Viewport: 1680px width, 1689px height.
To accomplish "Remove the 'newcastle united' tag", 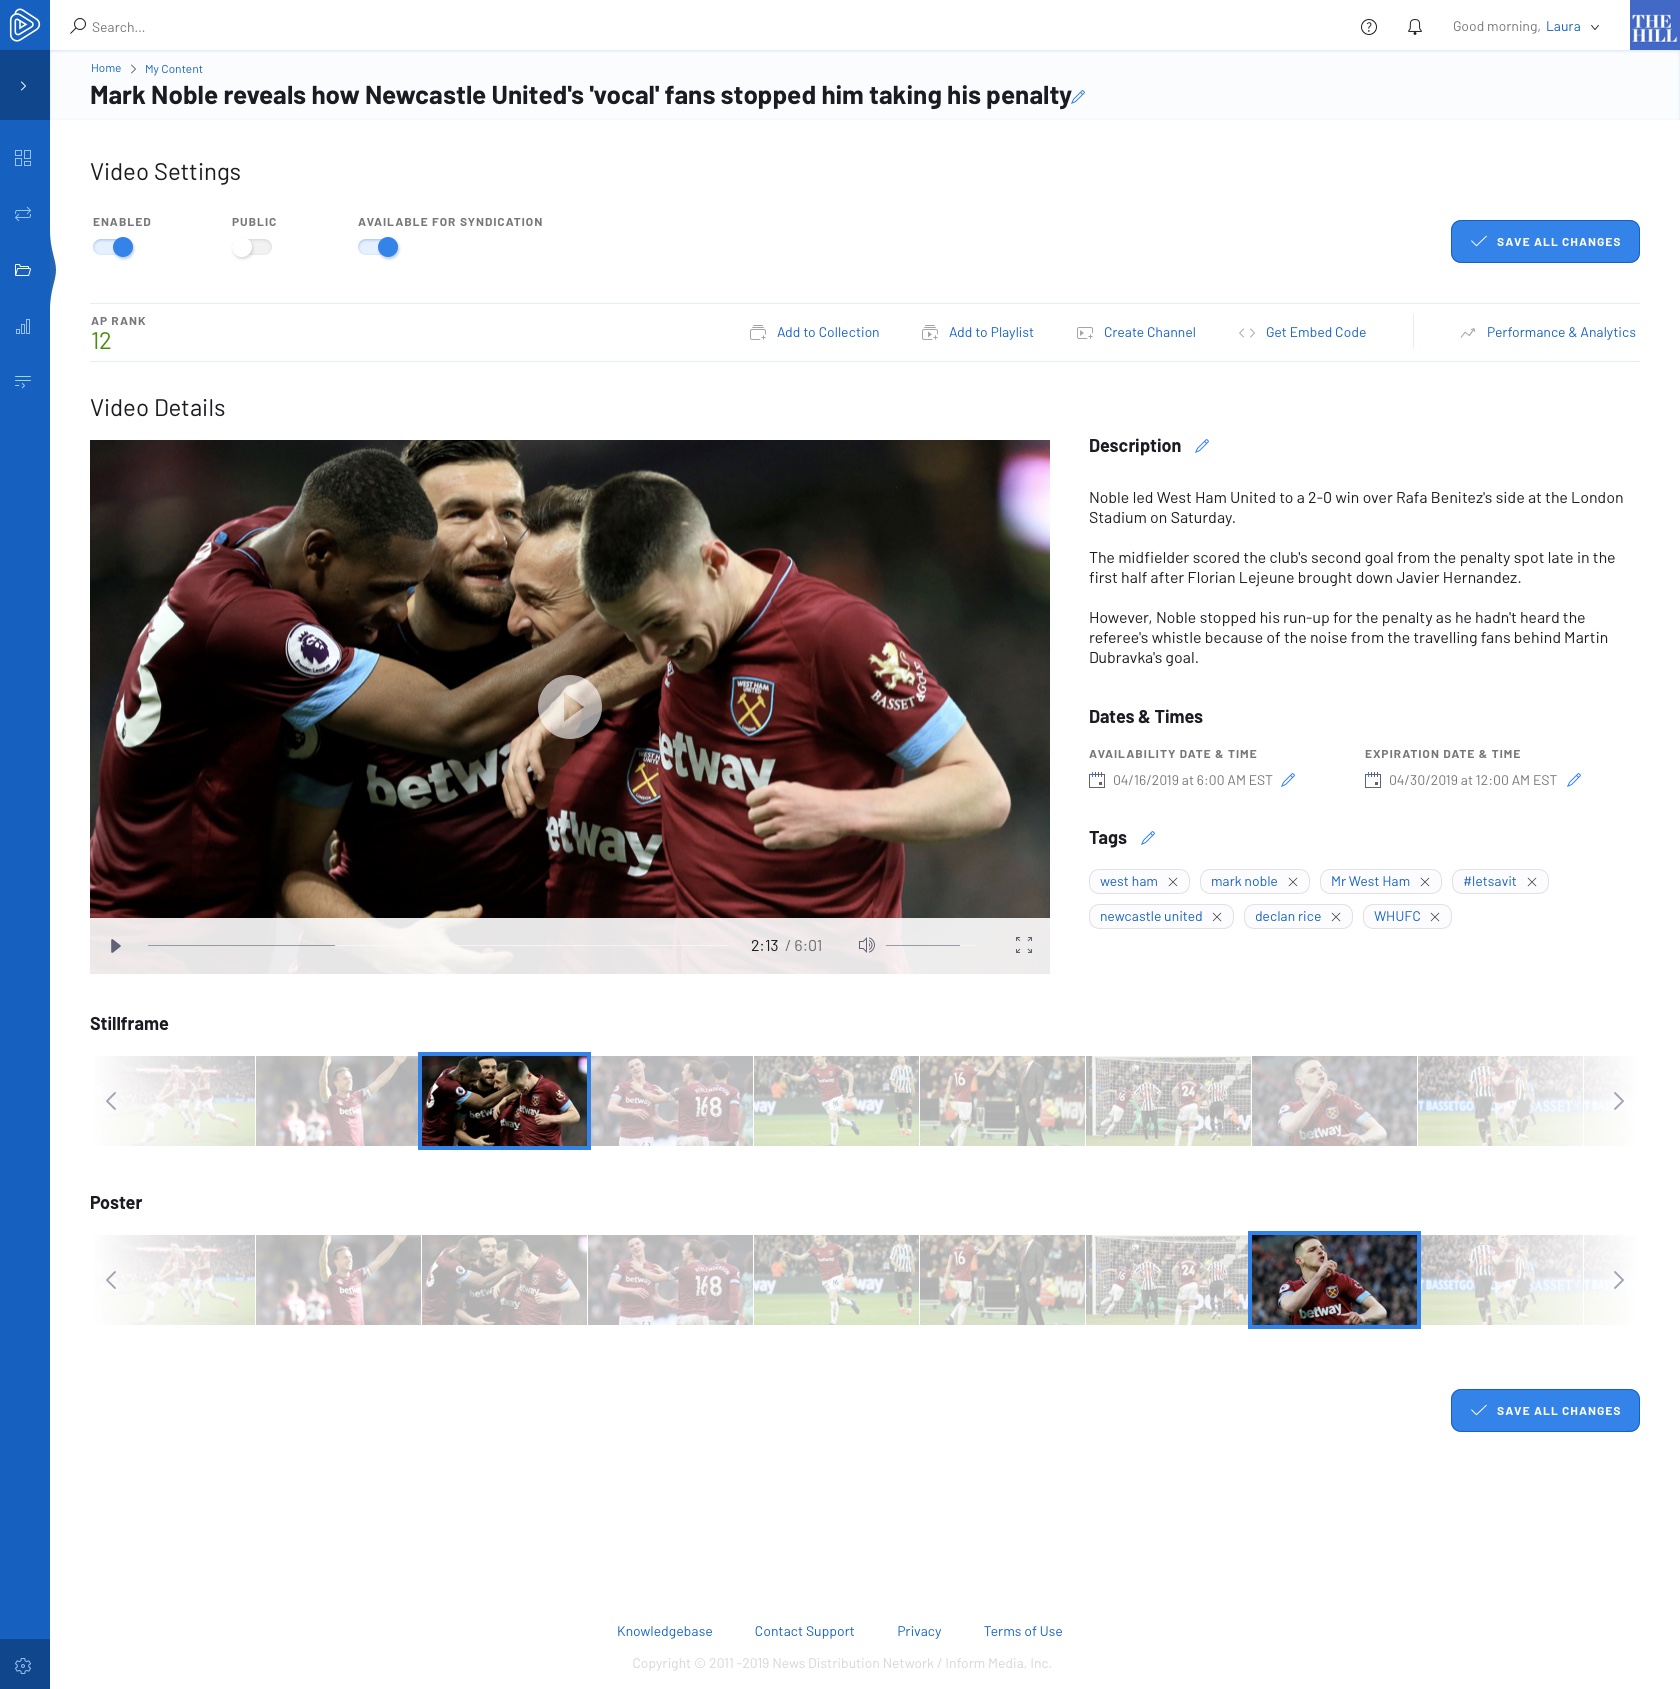I will 1217,917.
